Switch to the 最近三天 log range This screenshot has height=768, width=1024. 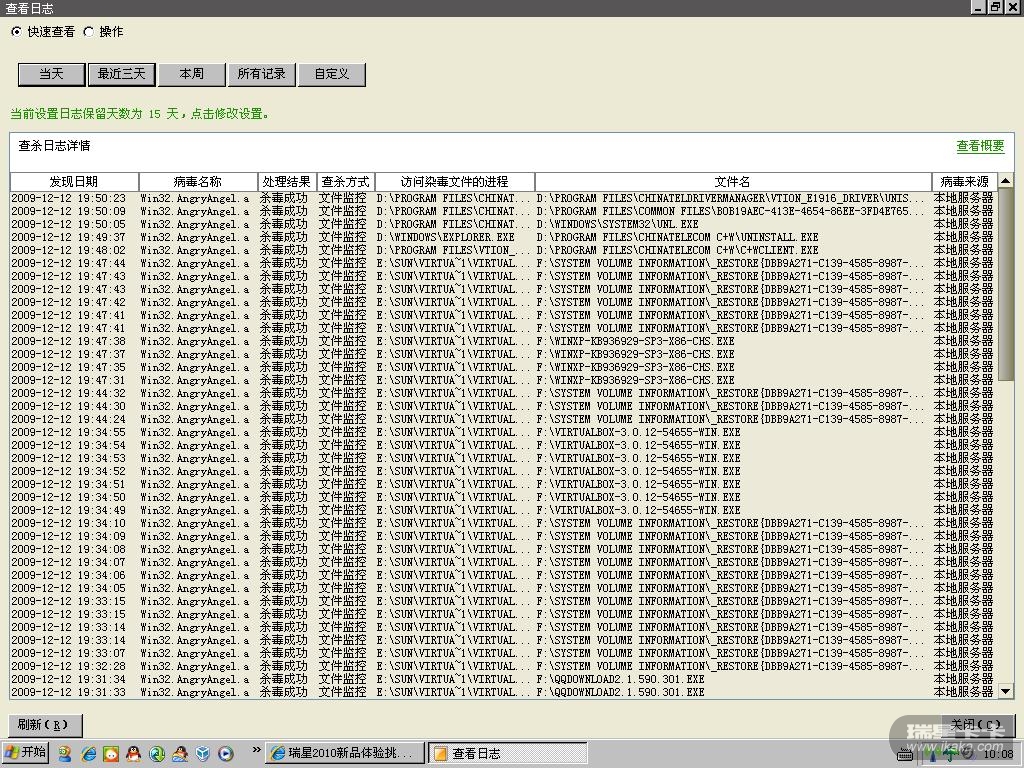click(x=122, y=74)
